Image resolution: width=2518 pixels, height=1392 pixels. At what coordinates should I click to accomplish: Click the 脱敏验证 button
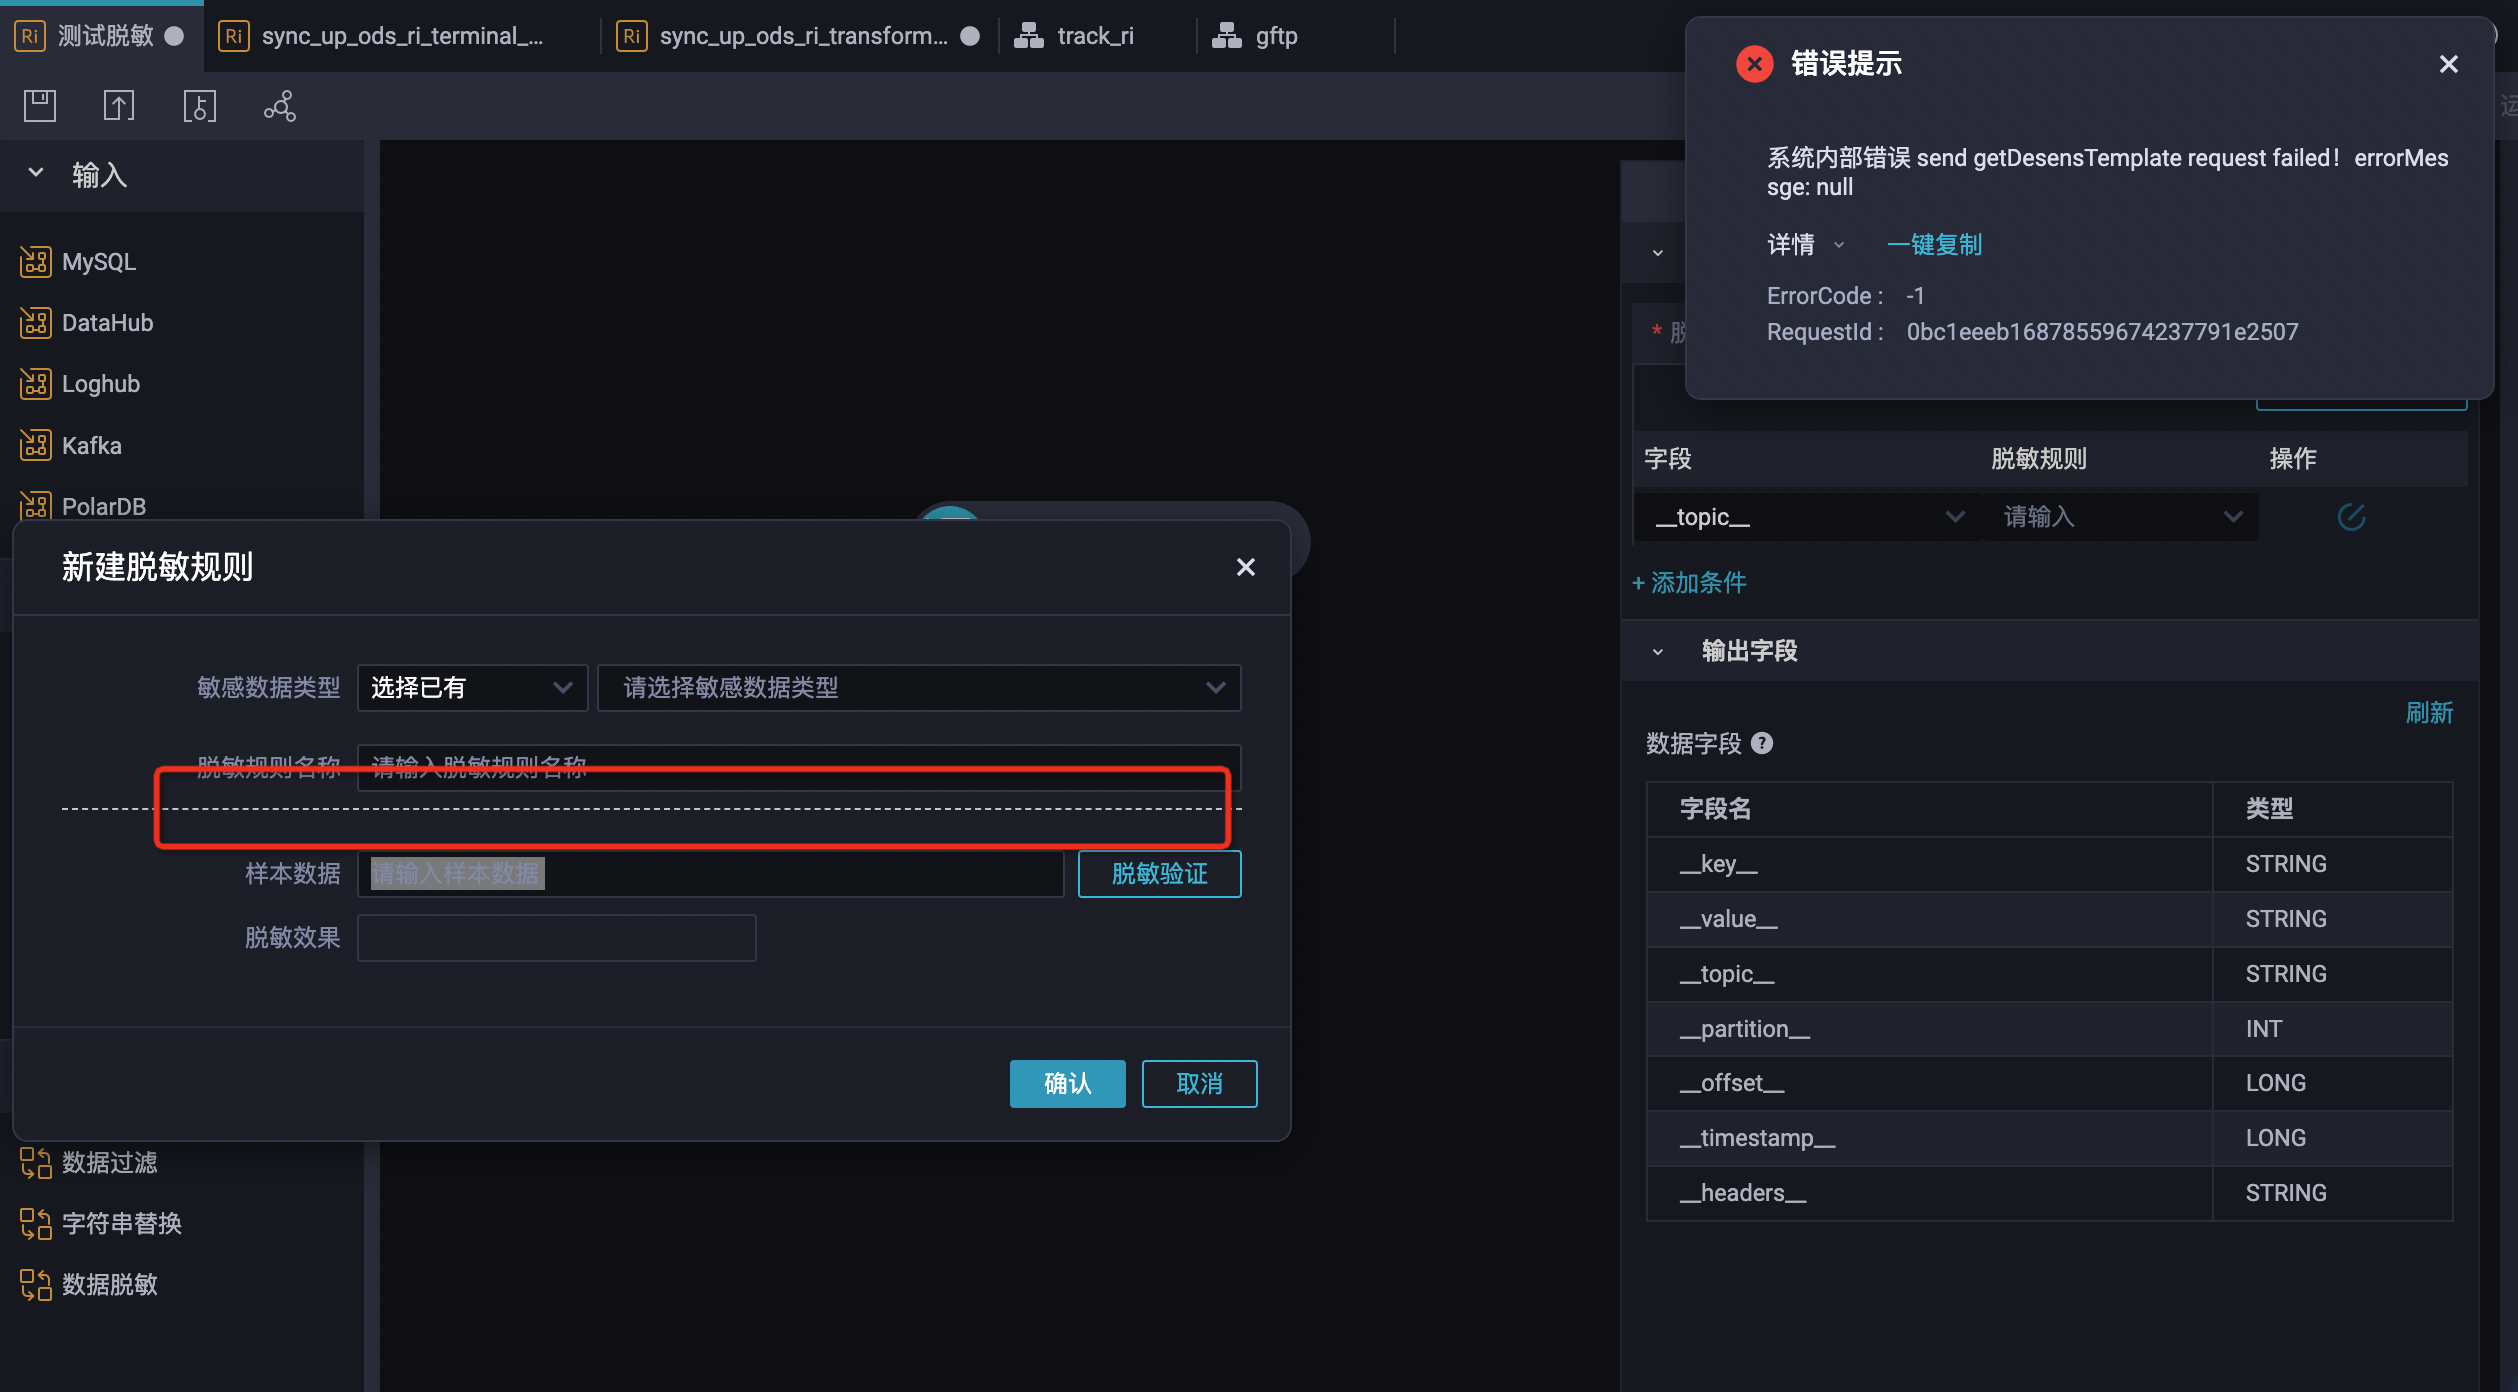coord(1159,874)
